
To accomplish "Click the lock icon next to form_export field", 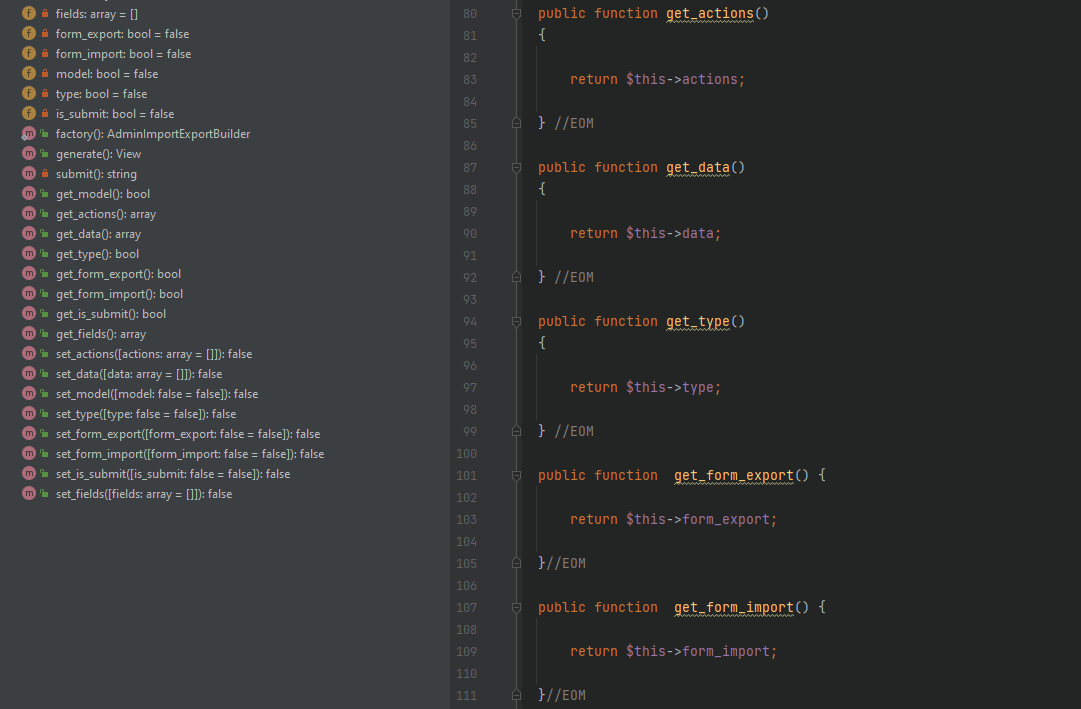I will click(45, 34).
